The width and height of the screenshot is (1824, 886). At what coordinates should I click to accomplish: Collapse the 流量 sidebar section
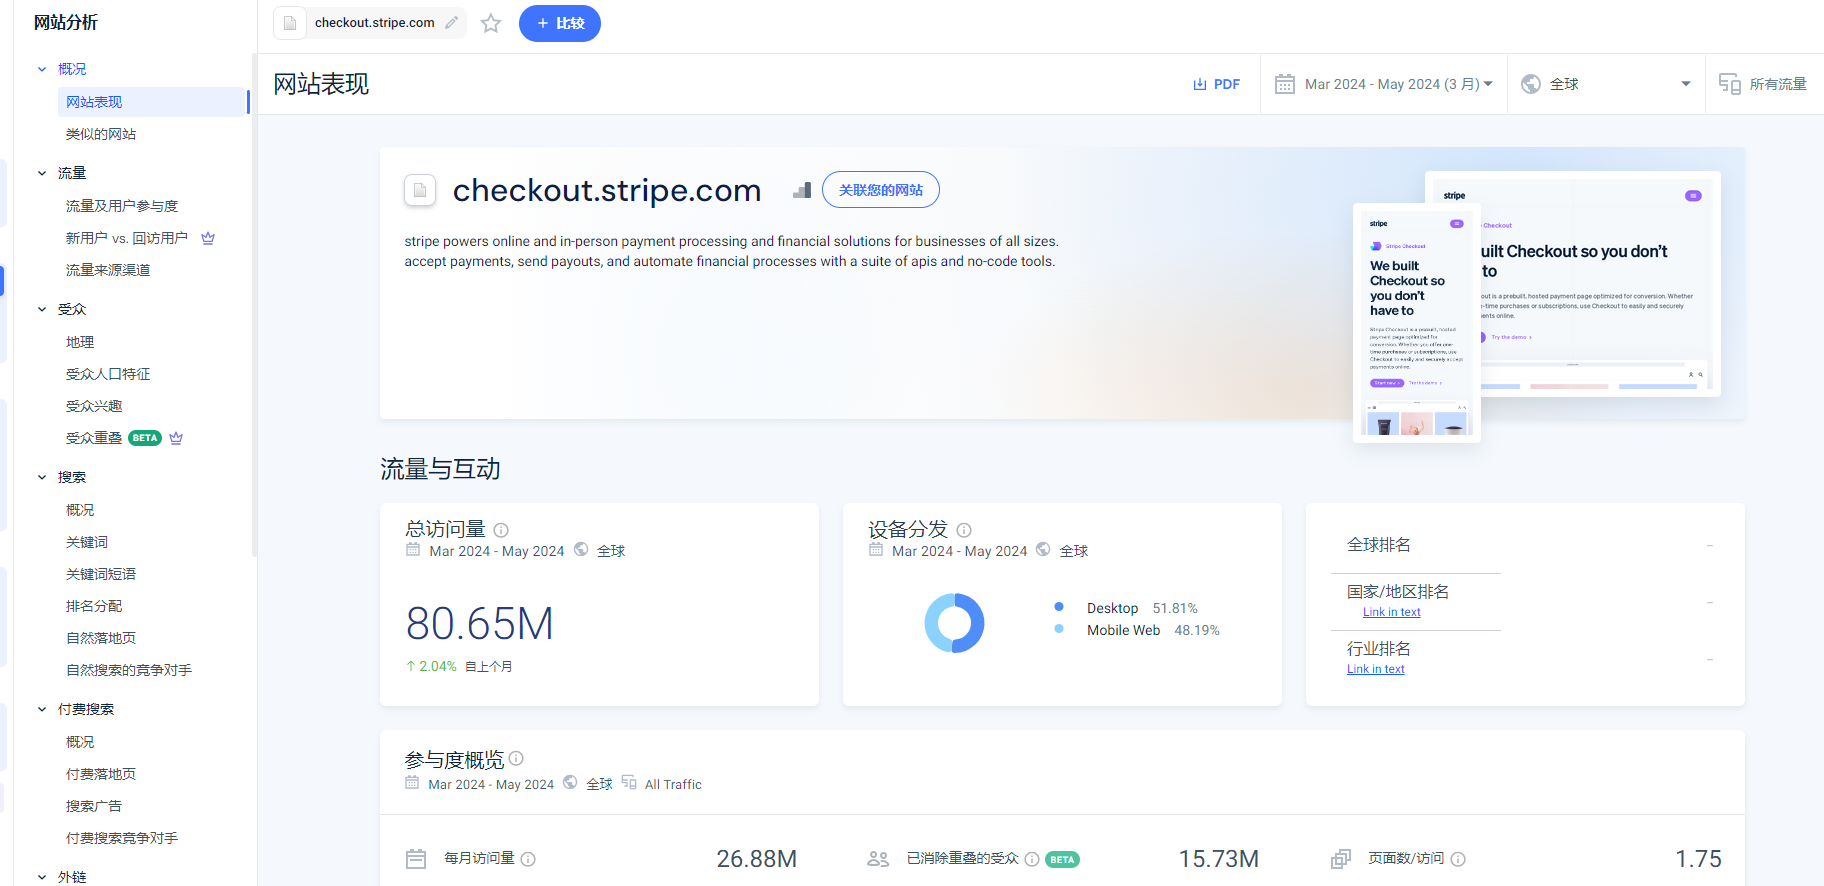tap(42, 173)
